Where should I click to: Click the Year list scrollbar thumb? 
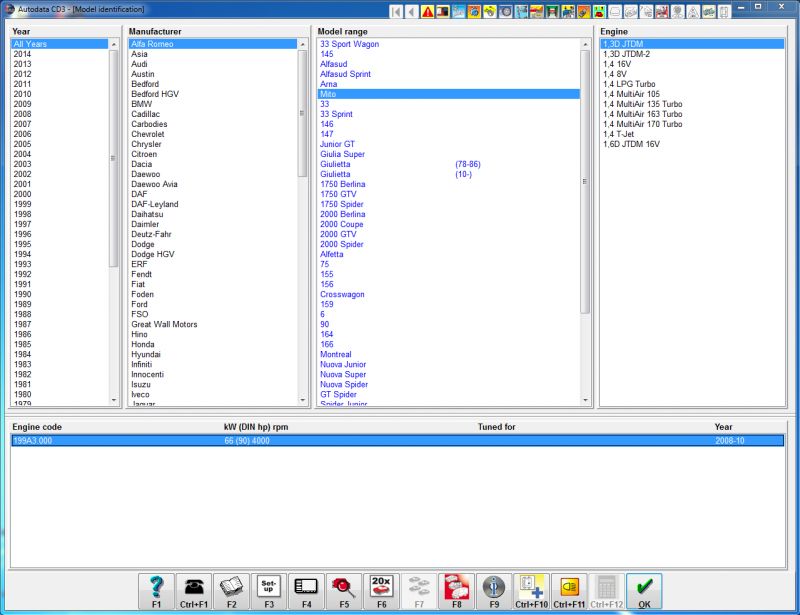114,158
